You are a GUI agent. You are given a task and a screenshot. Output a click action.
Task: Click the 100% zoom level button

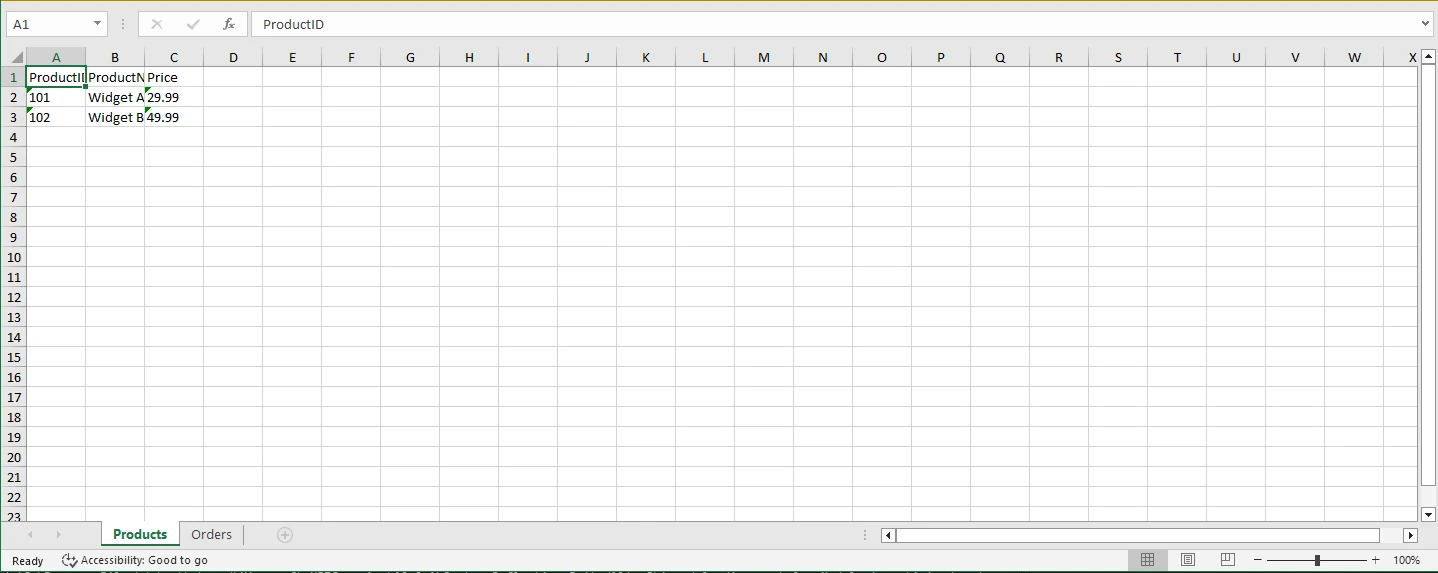pos(1407,560)
